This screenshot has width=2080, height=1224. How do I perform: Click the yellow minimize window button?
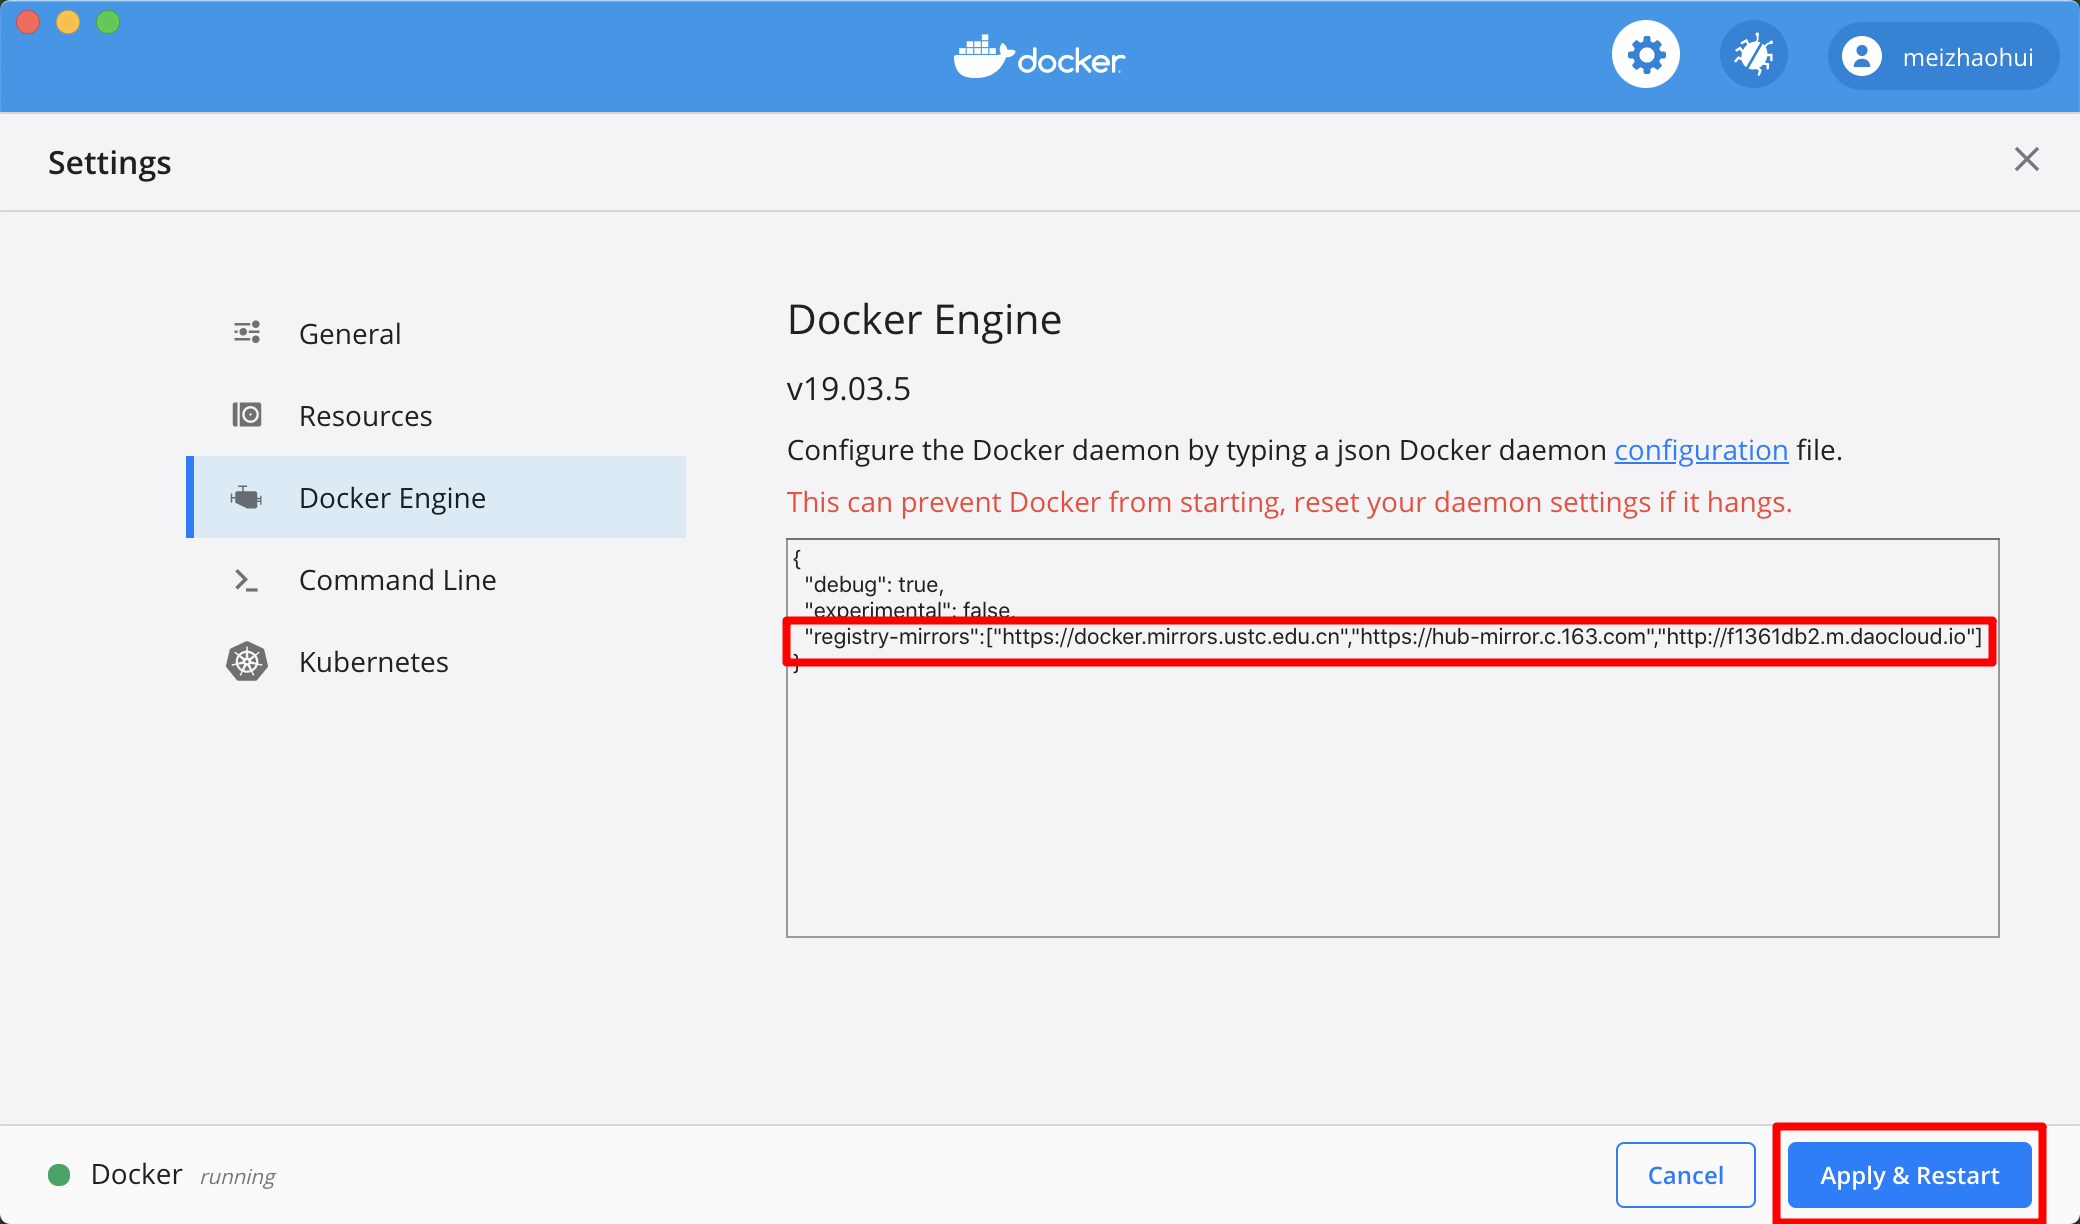[68, 22]
